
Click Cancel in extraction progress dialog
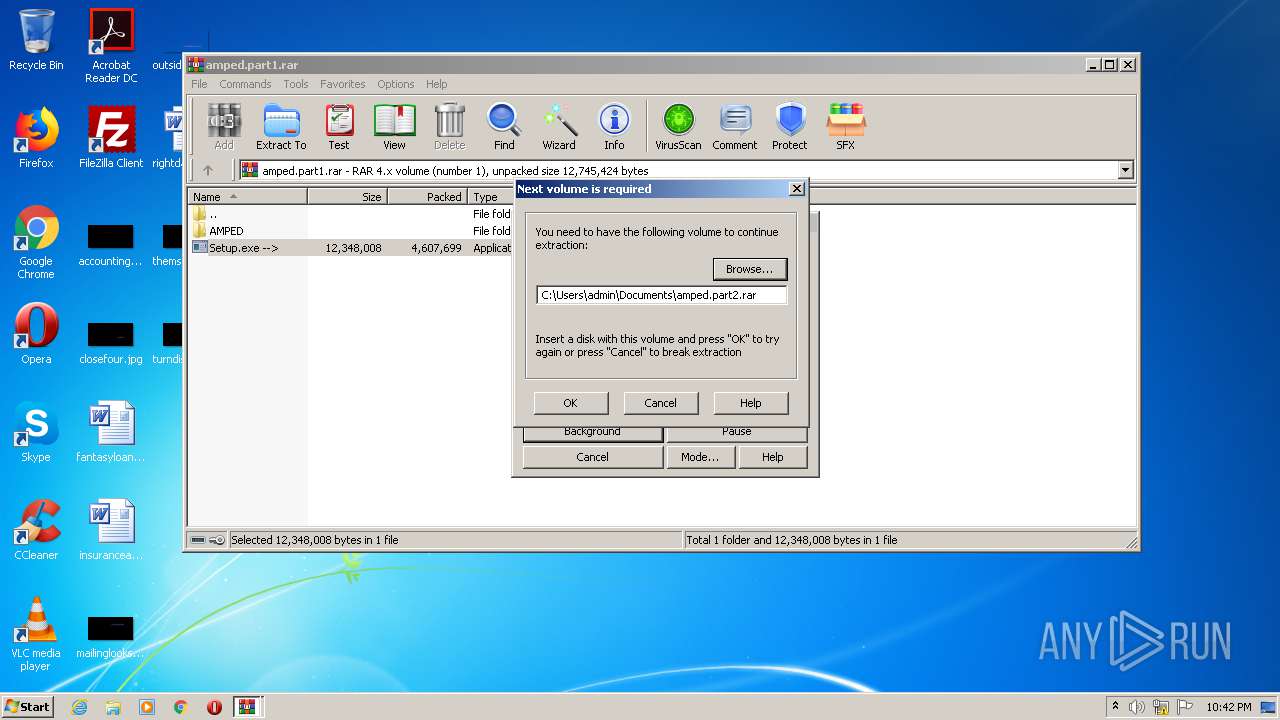(592, 457)
